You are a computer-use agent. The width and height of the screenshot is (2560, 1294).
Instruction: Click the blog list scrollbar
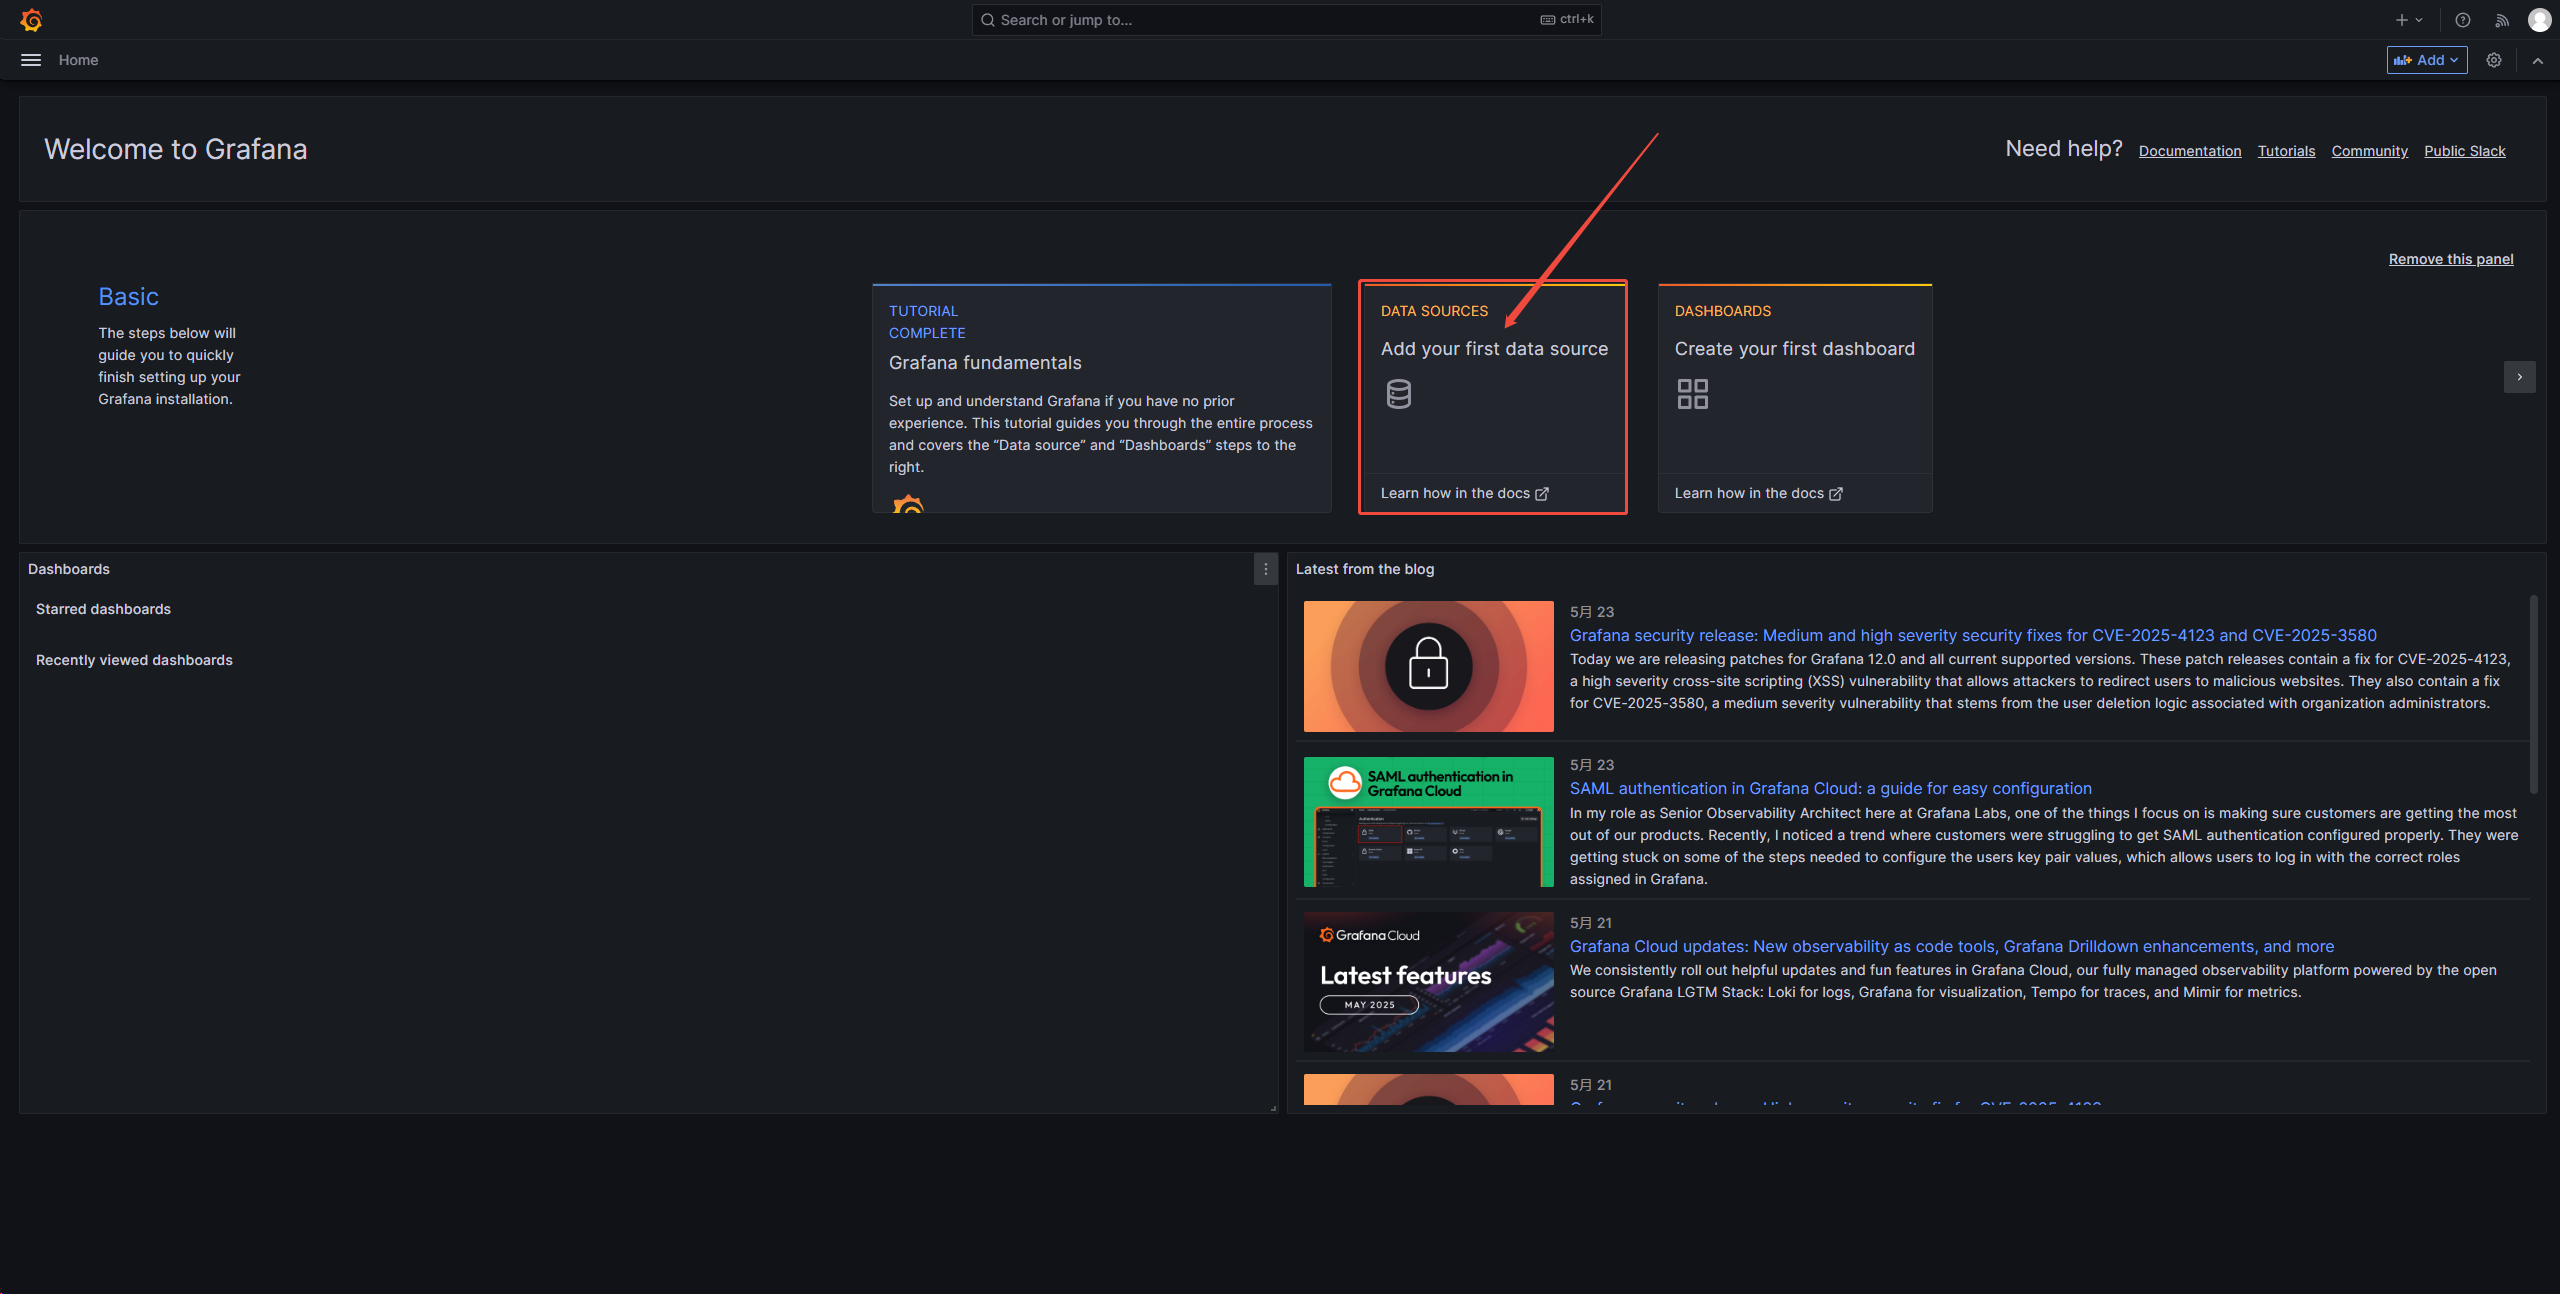point(2533,694)
